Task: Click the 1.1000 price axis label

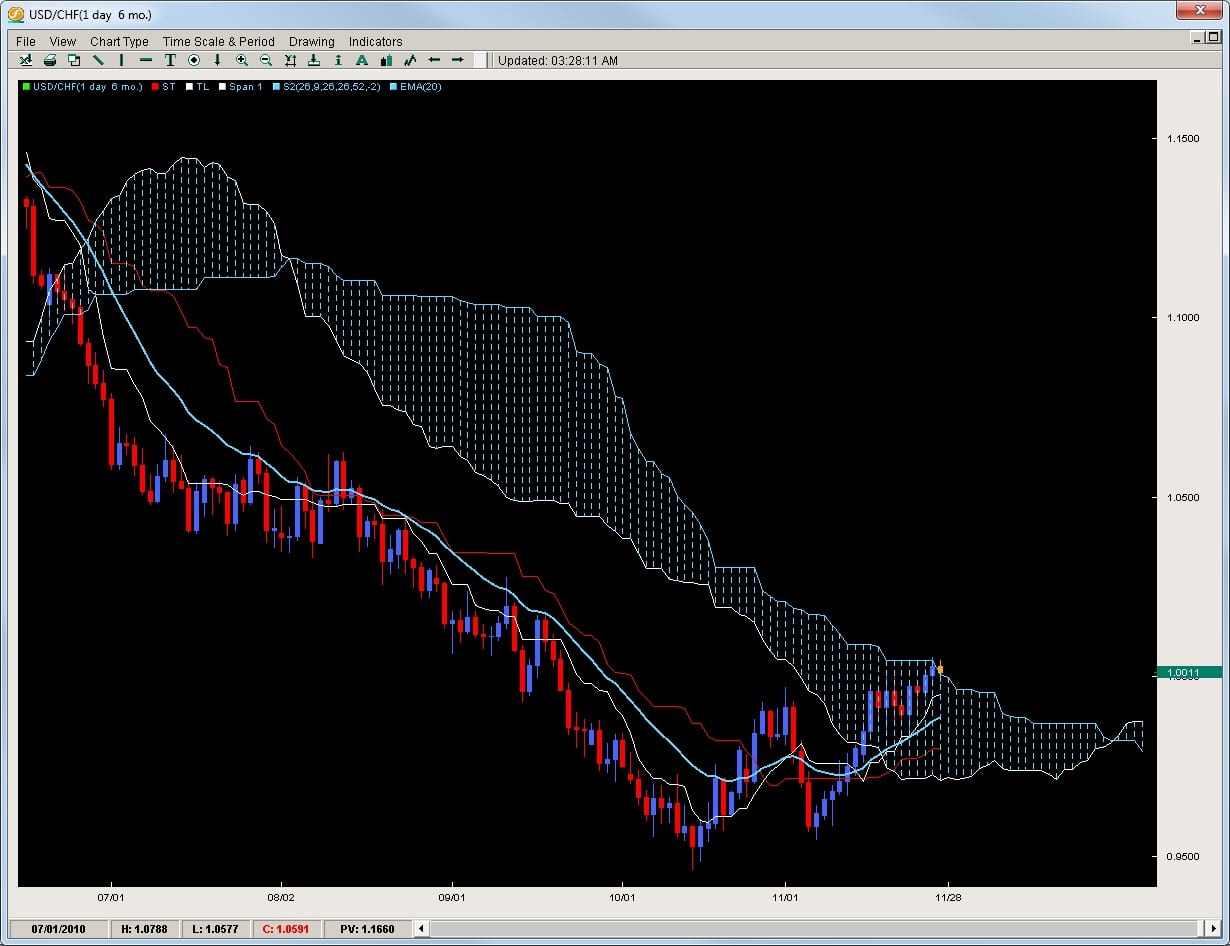Action: (1182, 318)
